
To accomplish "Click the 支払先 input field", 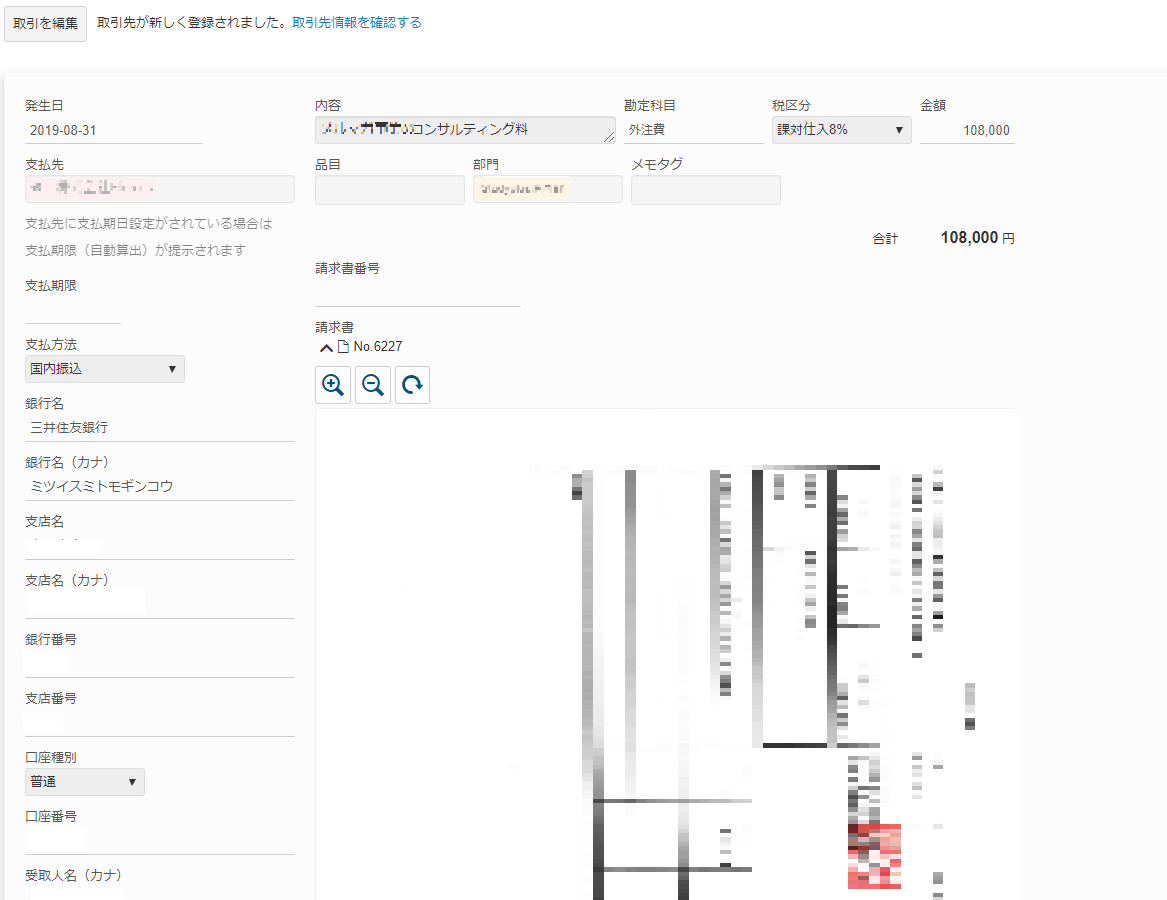I will point(160,189).
